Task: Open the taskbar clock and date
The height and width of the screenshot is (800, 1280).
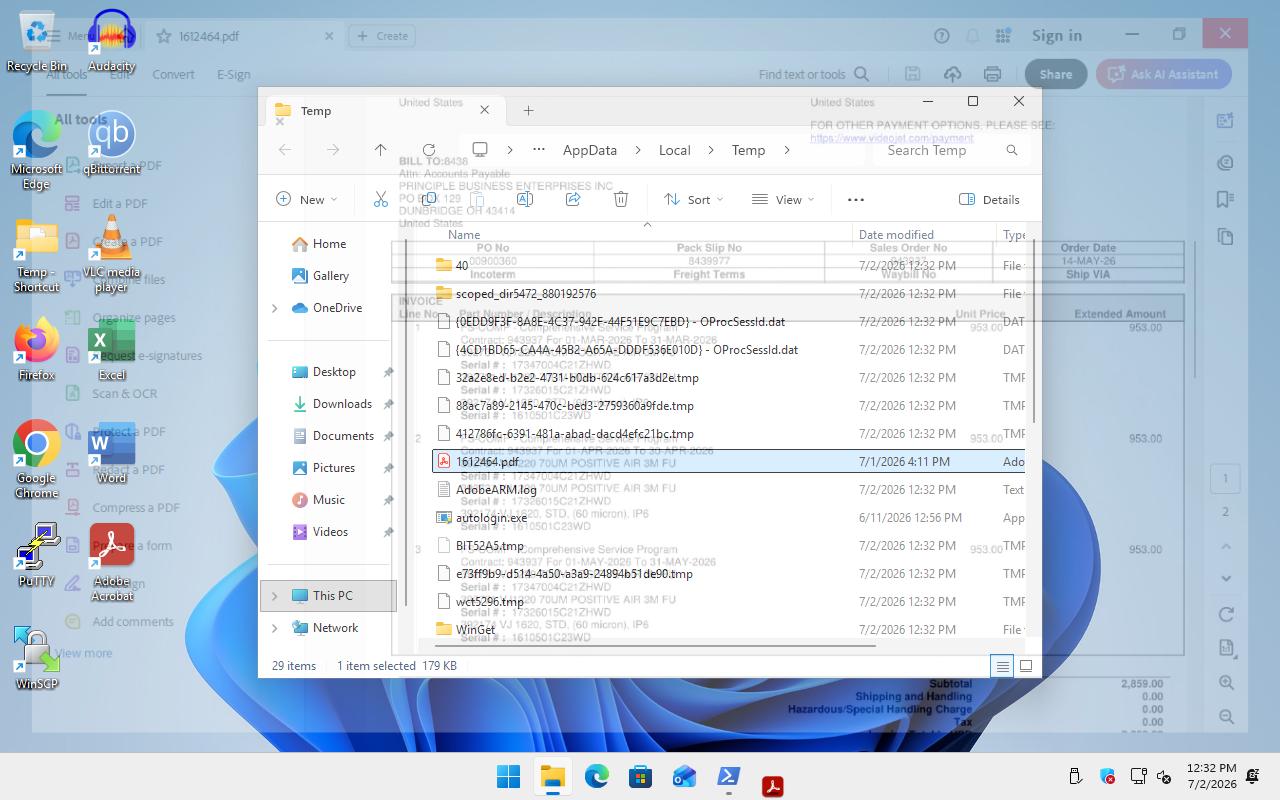Action: click(1212, 777)
